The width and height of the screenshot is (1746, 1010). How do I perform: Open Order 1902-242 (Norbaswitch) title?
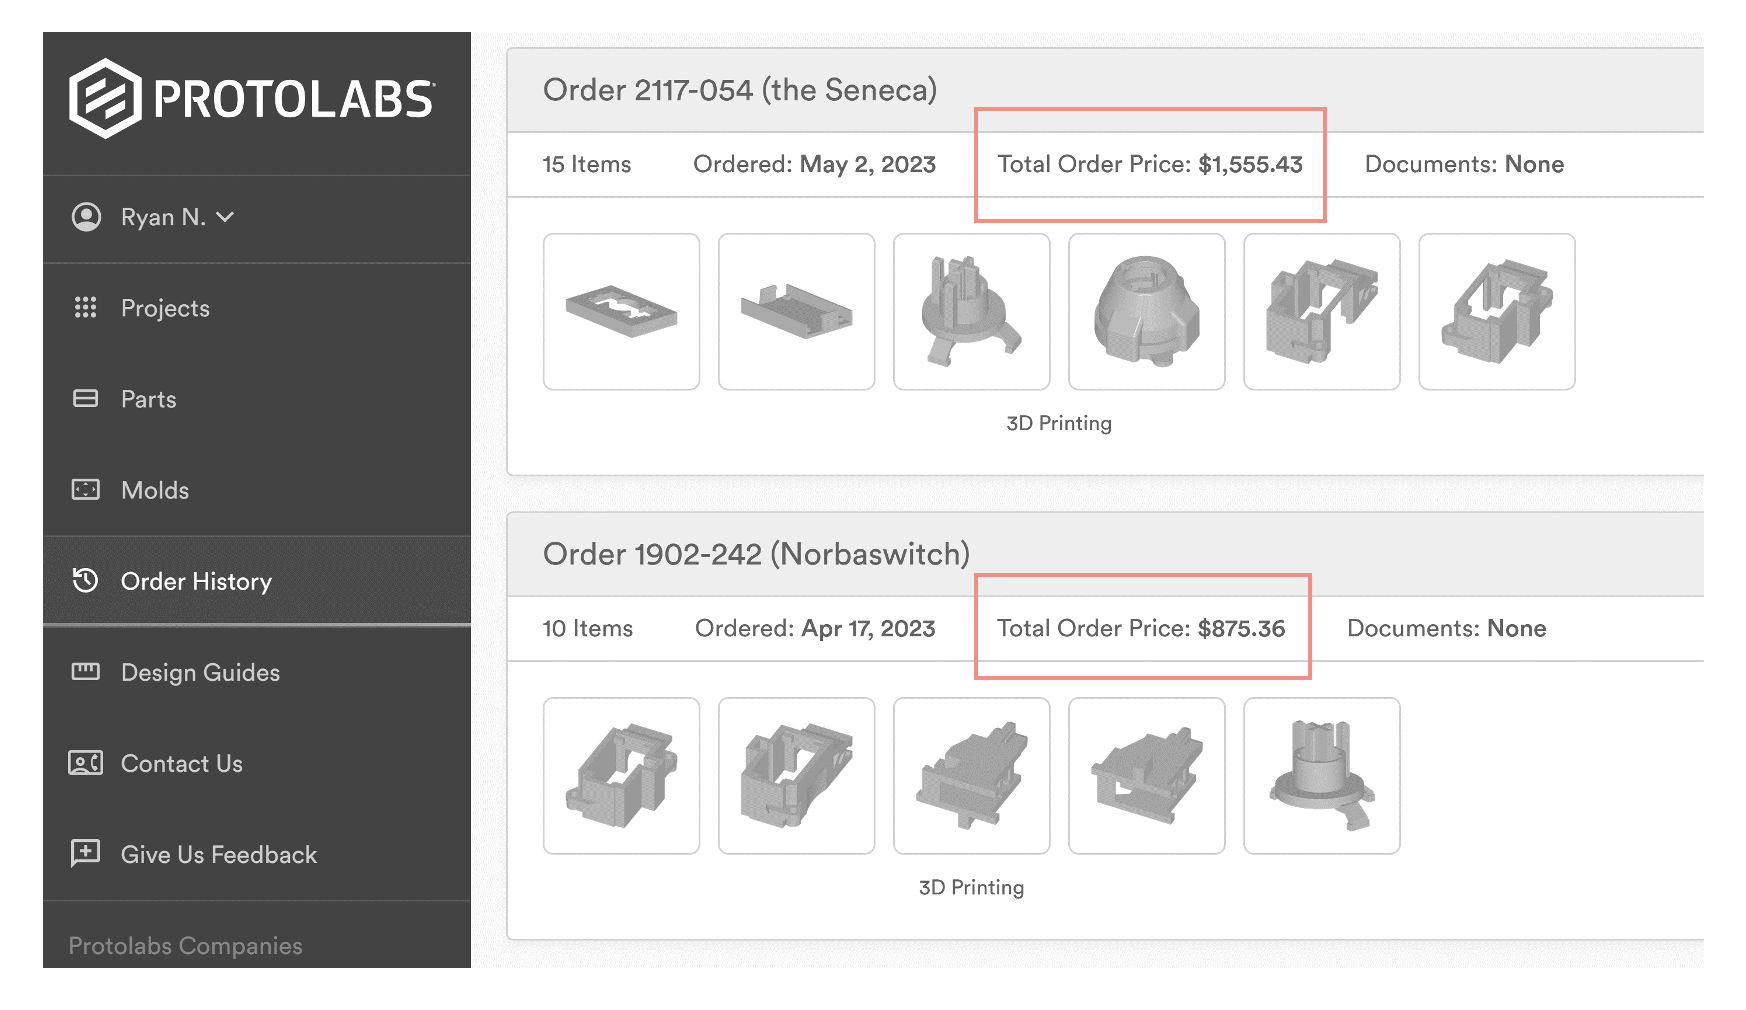click(x=756, y=554)
